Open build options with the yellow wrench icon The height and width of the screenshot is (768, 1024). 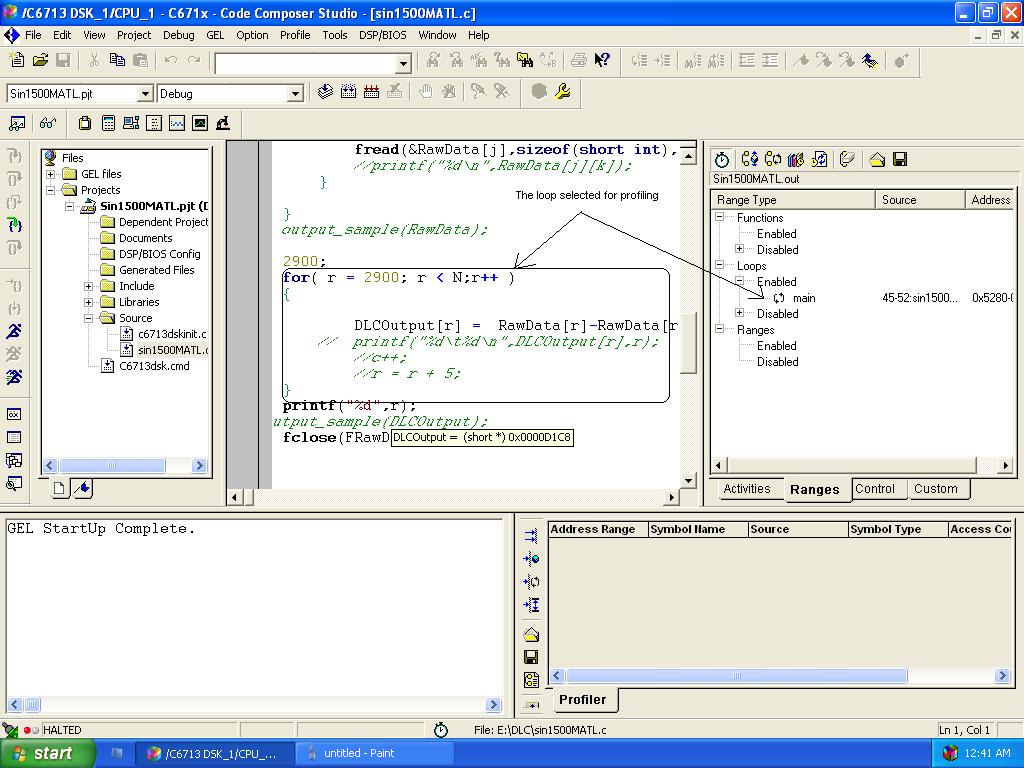click(562, 92)
